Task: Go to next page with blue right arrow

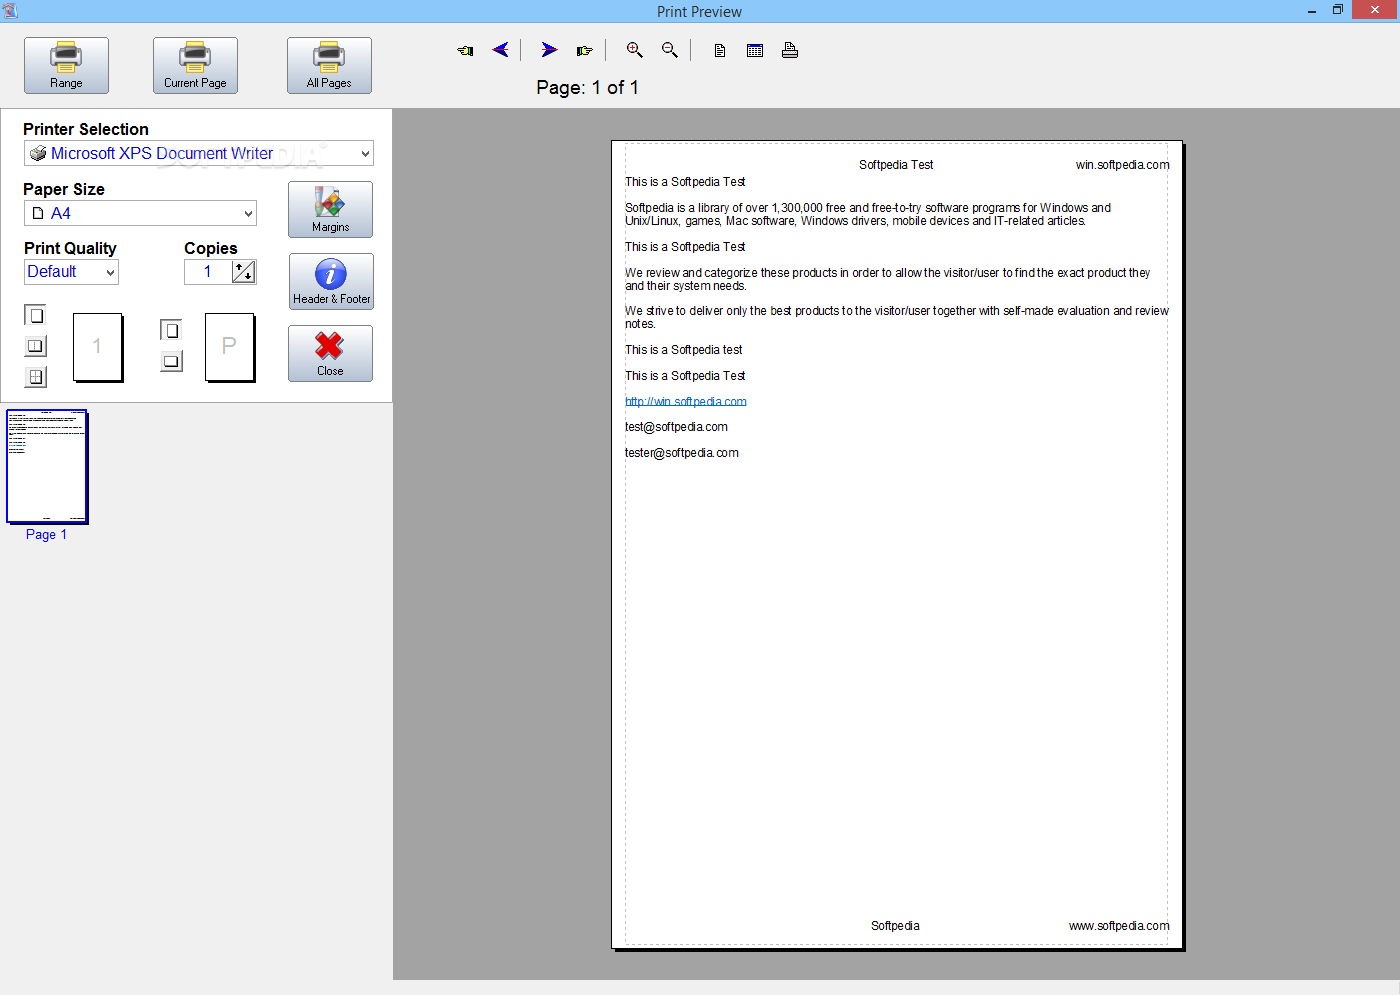Action: point(549,50)
